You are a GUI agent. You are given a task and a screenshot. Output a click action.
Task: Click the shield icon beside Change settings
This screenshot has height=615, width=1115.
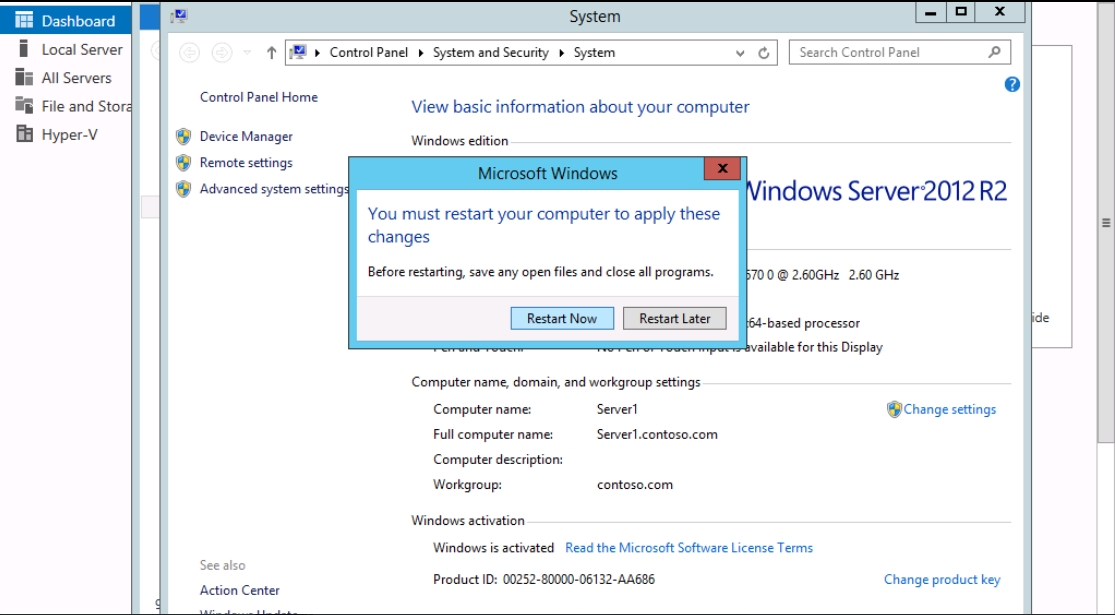click(x=894, y=410)
